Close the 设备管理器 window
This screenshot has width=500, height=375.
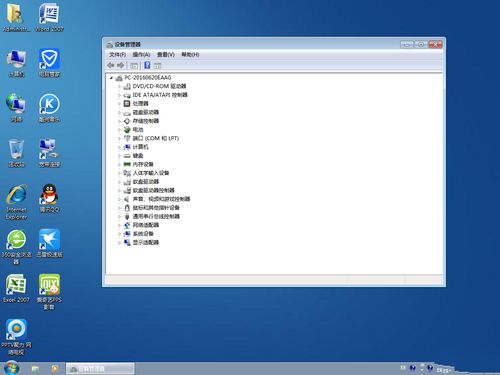(435, 44)
